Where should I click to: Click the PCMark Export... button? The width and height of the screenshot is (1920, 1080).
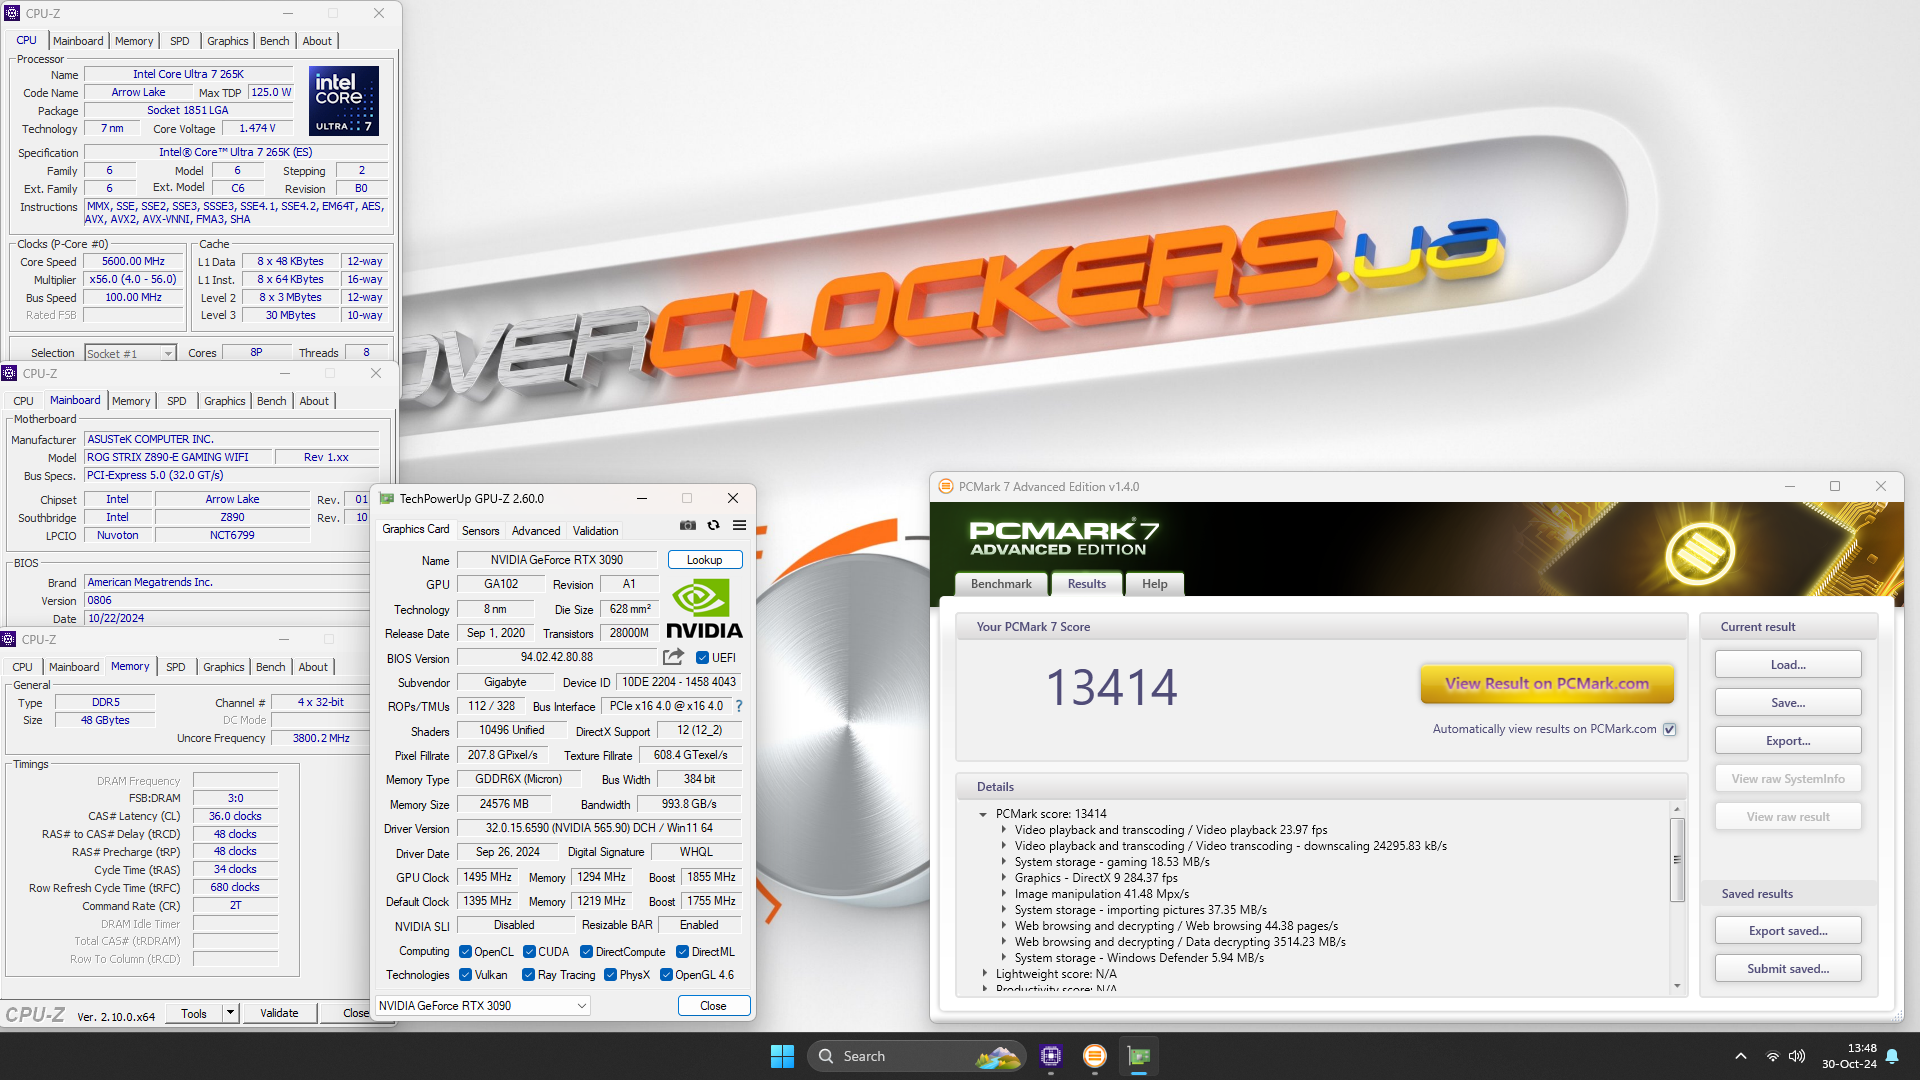coord(1787,741)
